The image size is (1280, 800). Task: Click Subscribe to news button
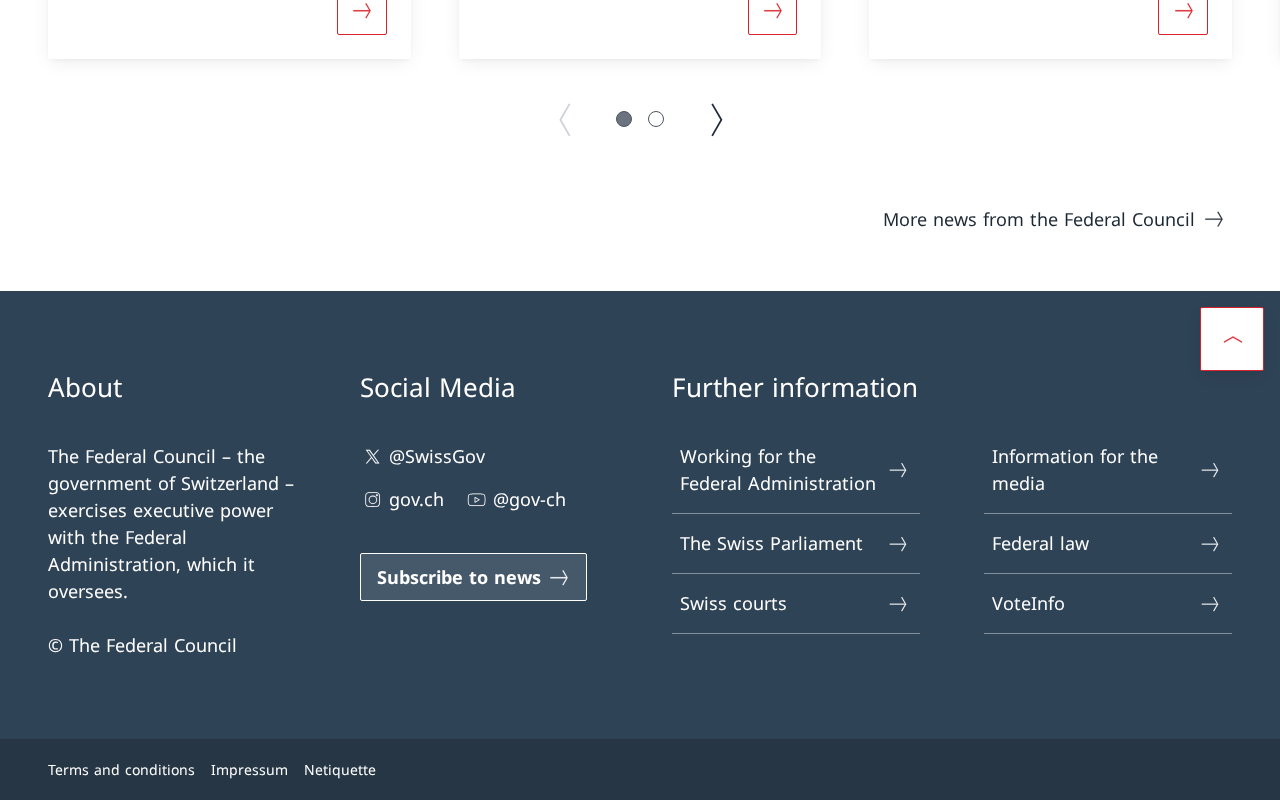(473, 577)
